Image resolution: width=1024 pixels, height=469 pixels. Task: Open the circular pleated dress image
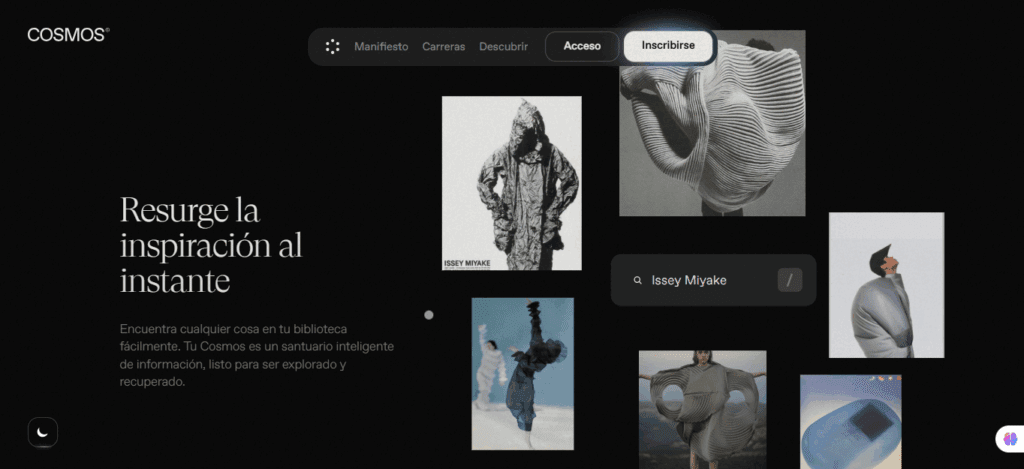point(702,410)
